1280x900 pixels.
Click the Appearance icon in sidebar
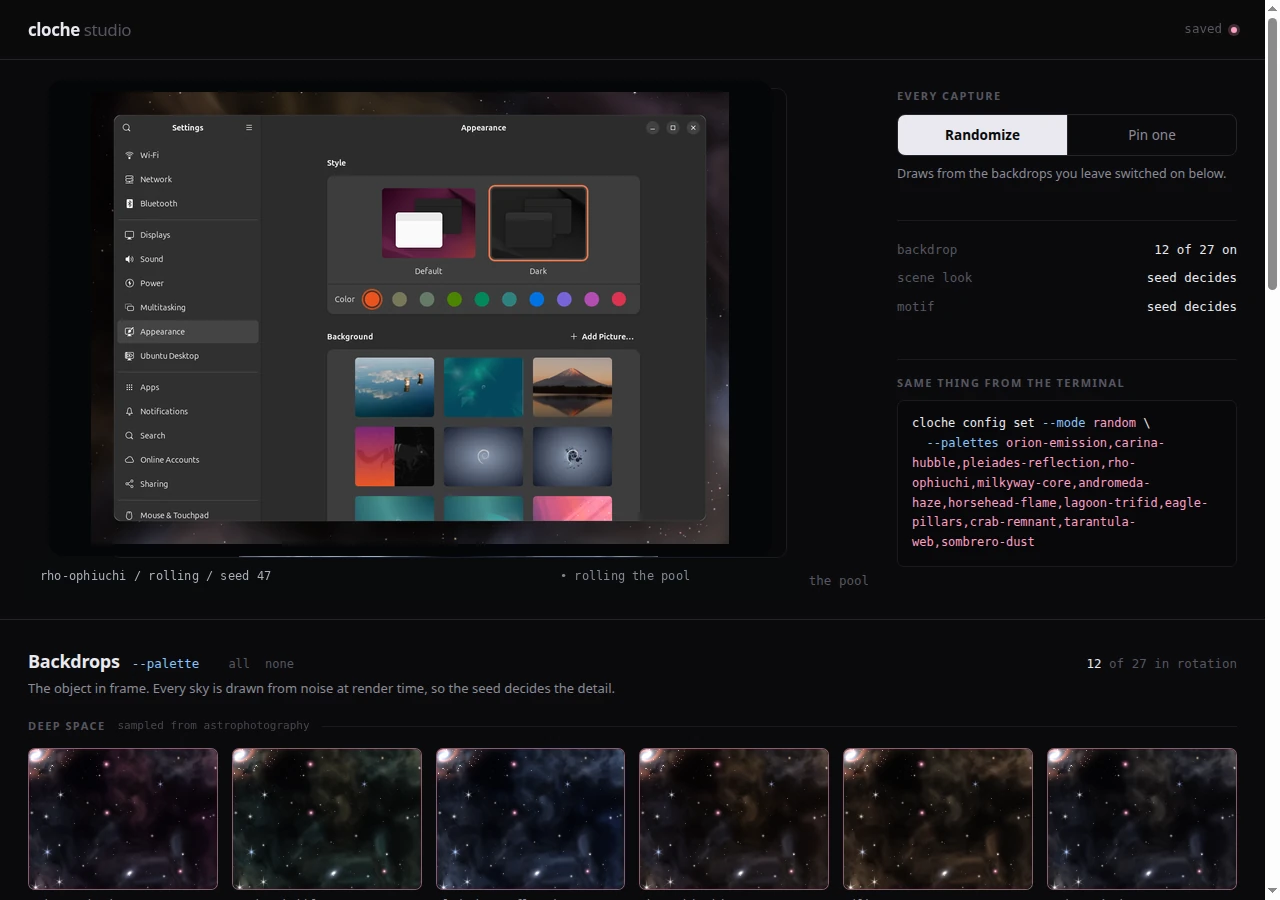pyautogui.click(x=129, y=331)
